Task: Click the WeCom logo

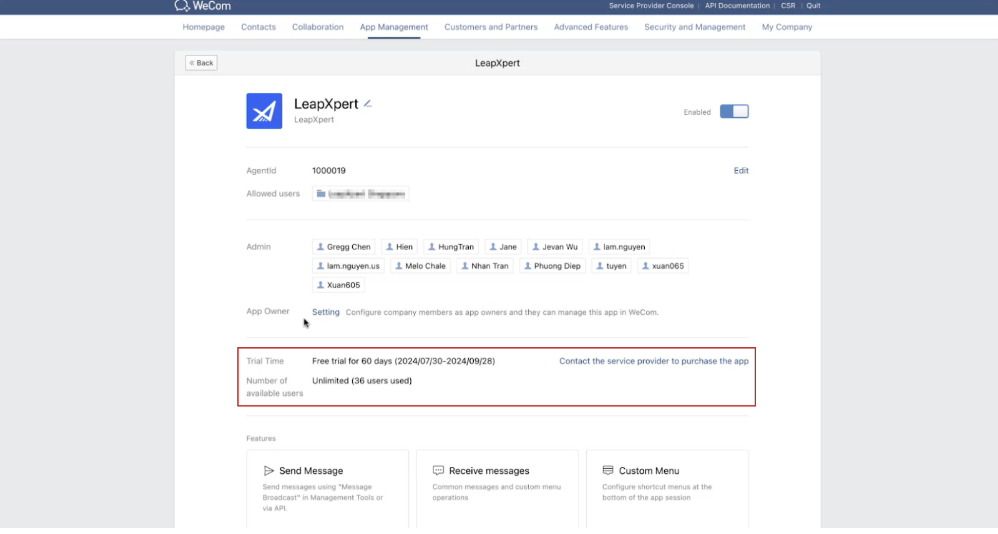Action: coord(202,6)
